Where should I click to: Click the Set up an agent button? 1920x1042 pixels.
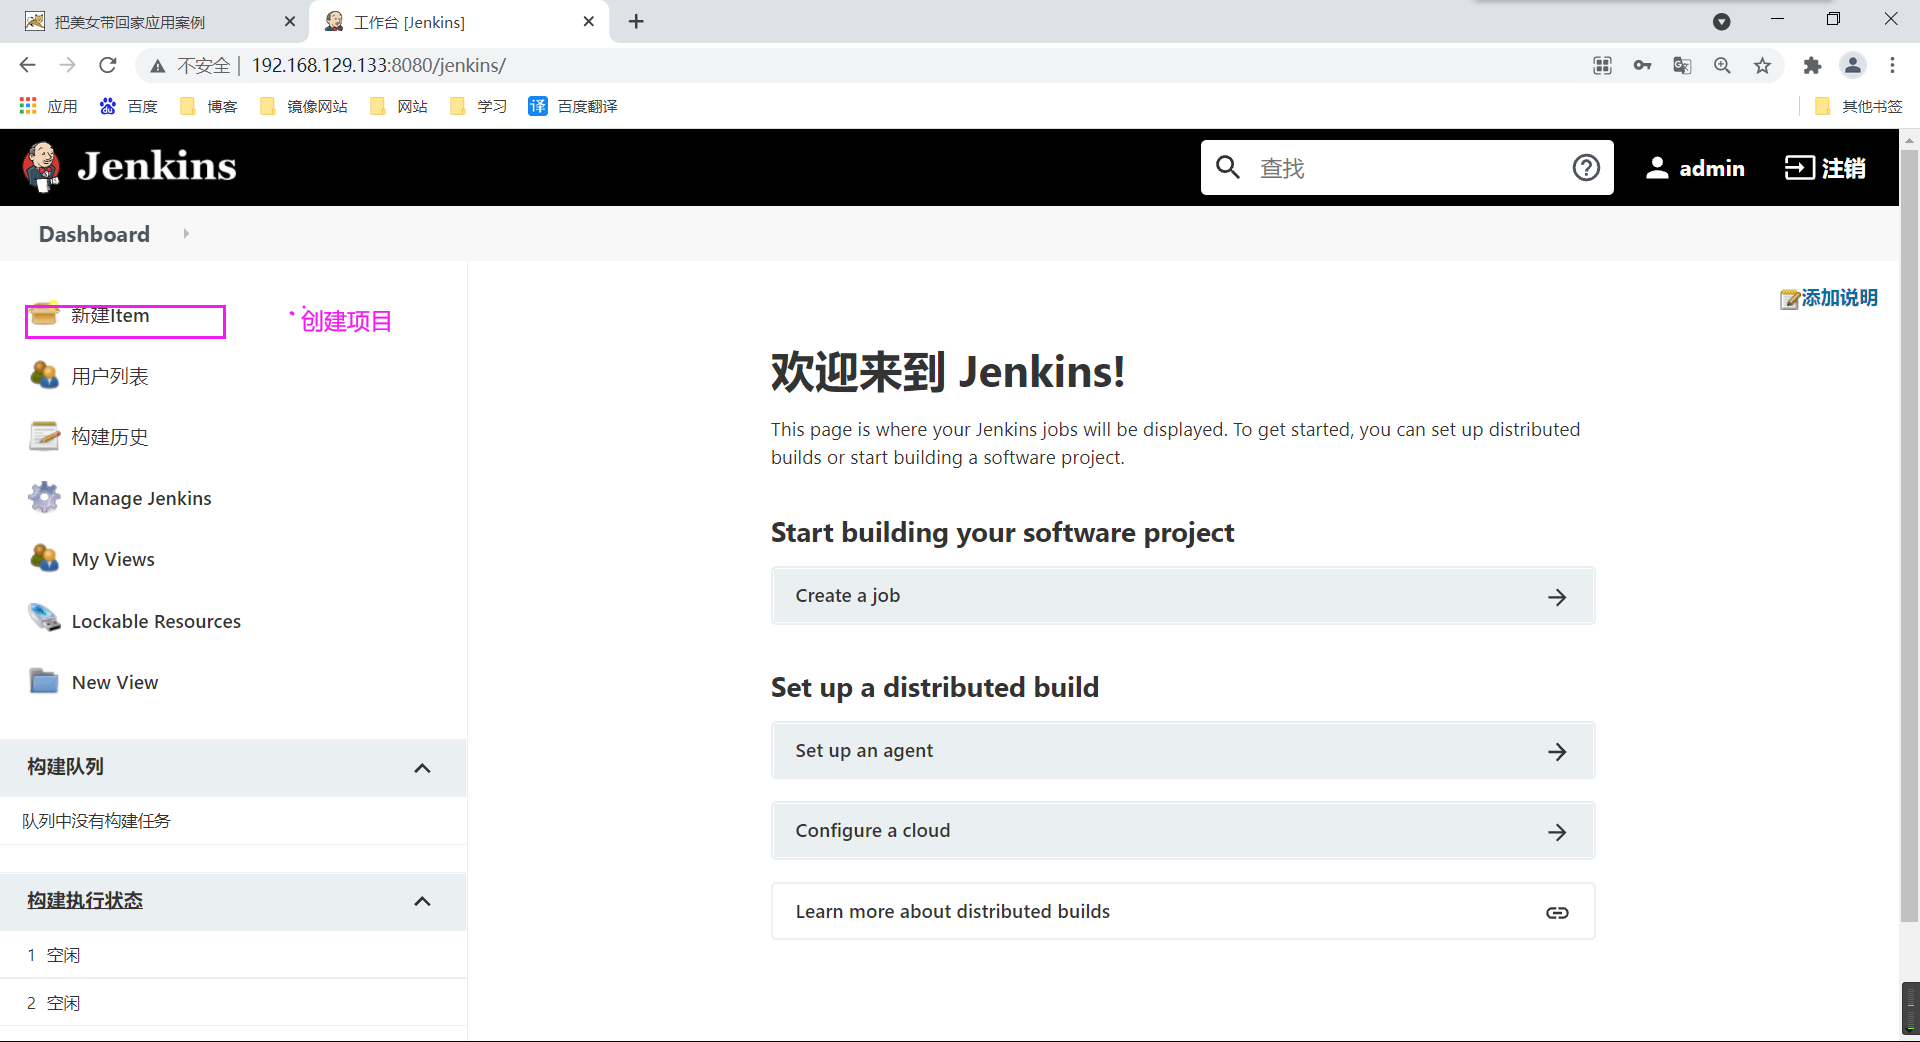click(1183, 751)
